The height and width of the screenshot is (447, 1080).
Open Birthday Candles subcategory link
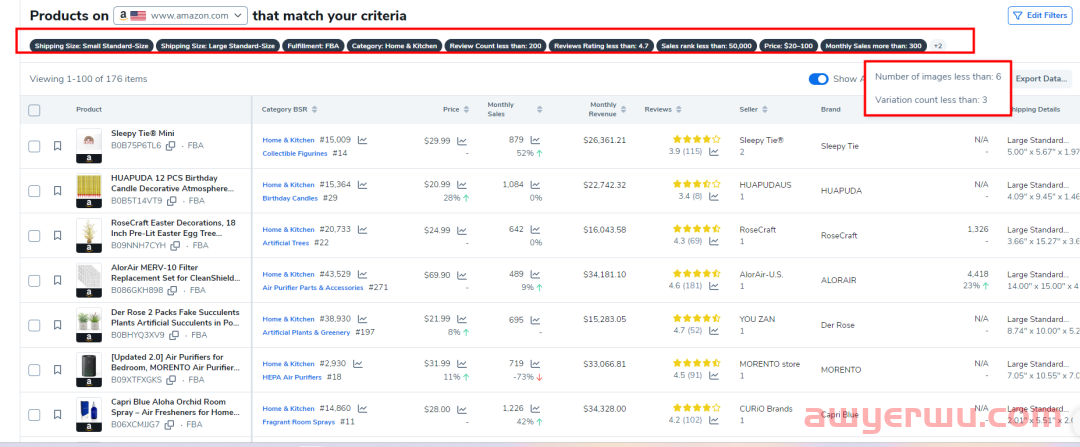point(290,198)
